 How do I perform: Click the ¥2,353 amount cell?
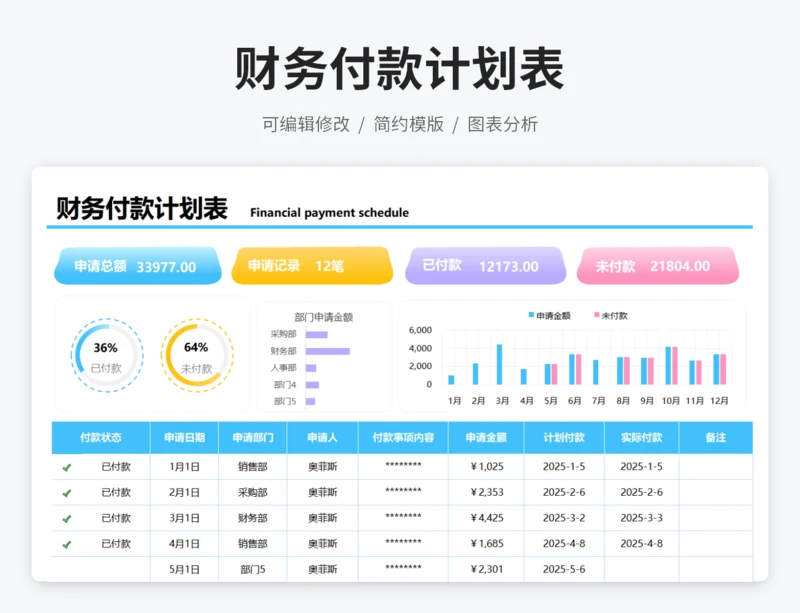pyautogui.click(x=487, y=492)
